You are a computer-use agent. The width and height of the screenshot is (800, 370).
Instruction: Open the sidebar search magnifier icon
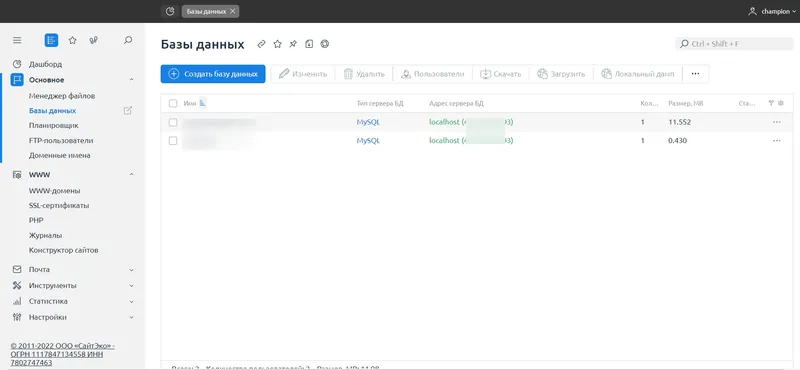pyautogui.click(x=128, y=40)
